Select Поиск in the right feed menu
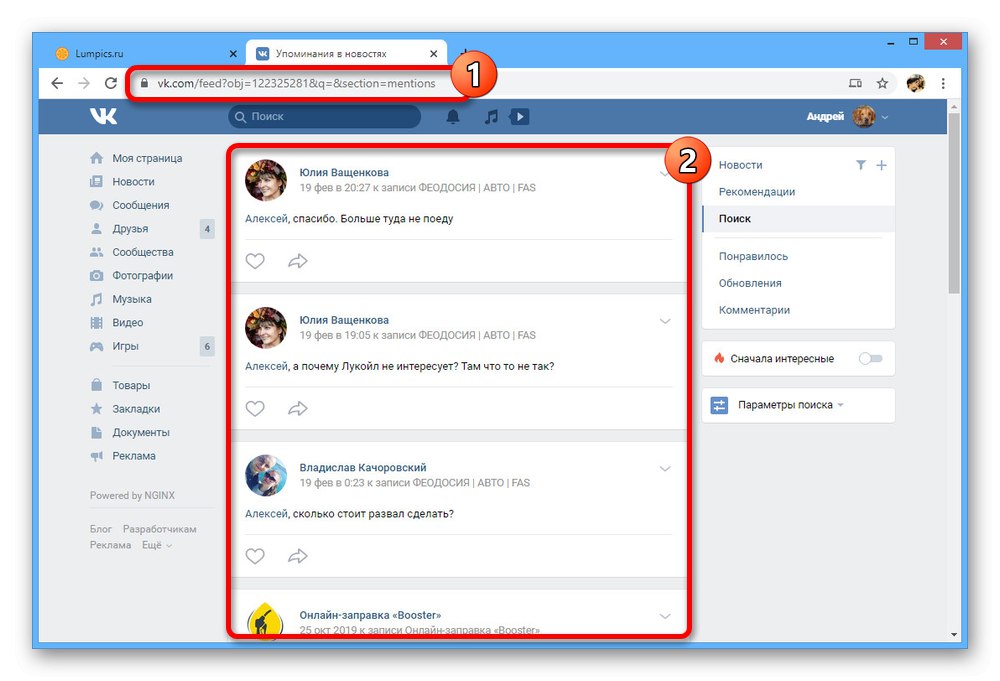1000x681 pixels. click(798, 219)
